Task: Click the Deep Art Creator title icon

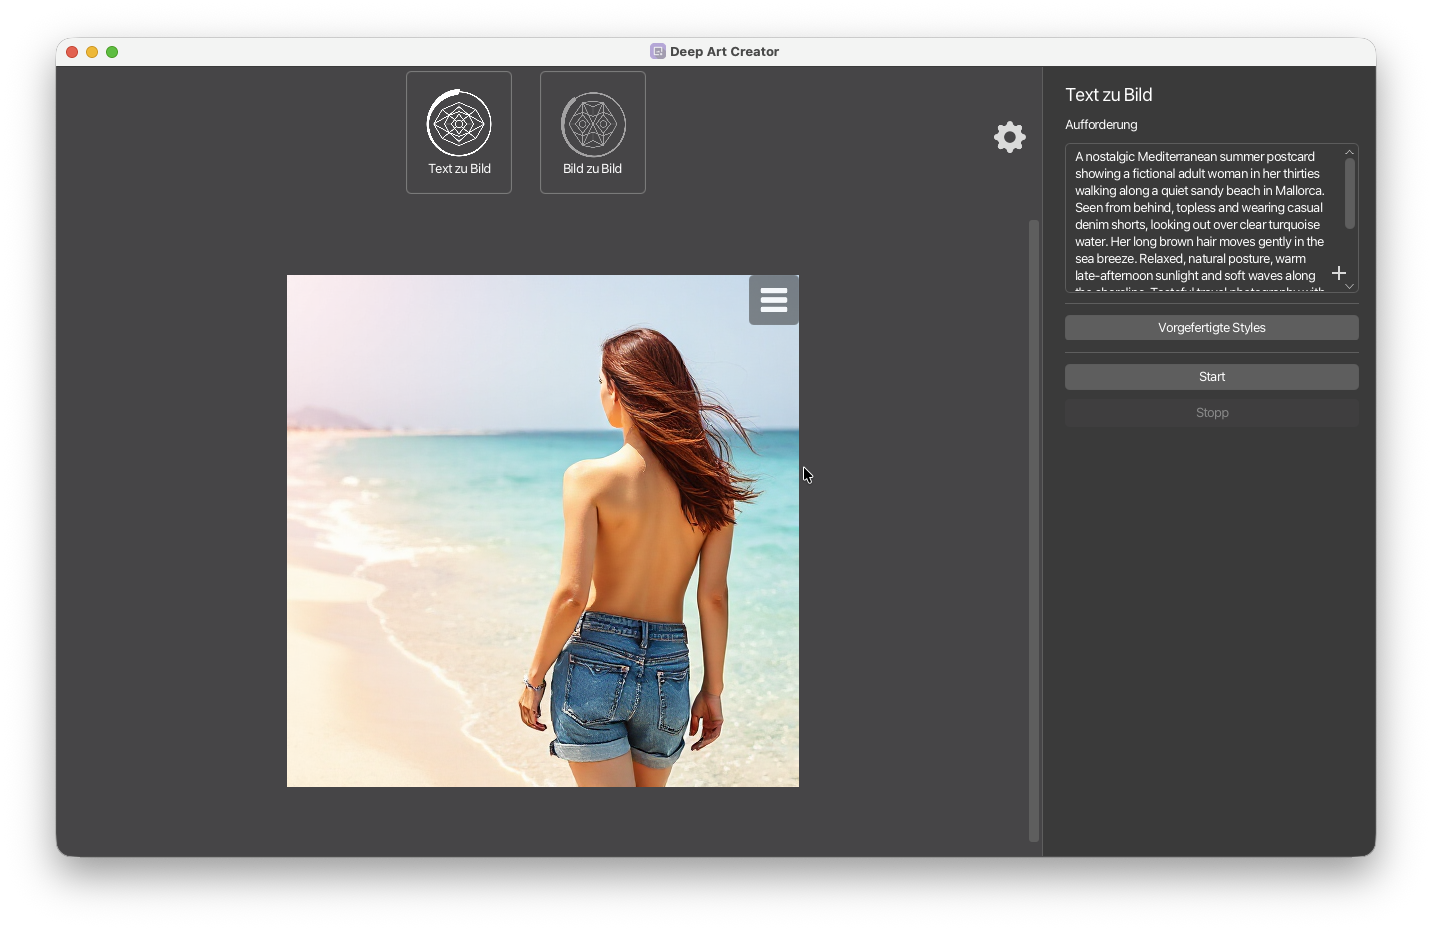Action: (x=657, y=51)
